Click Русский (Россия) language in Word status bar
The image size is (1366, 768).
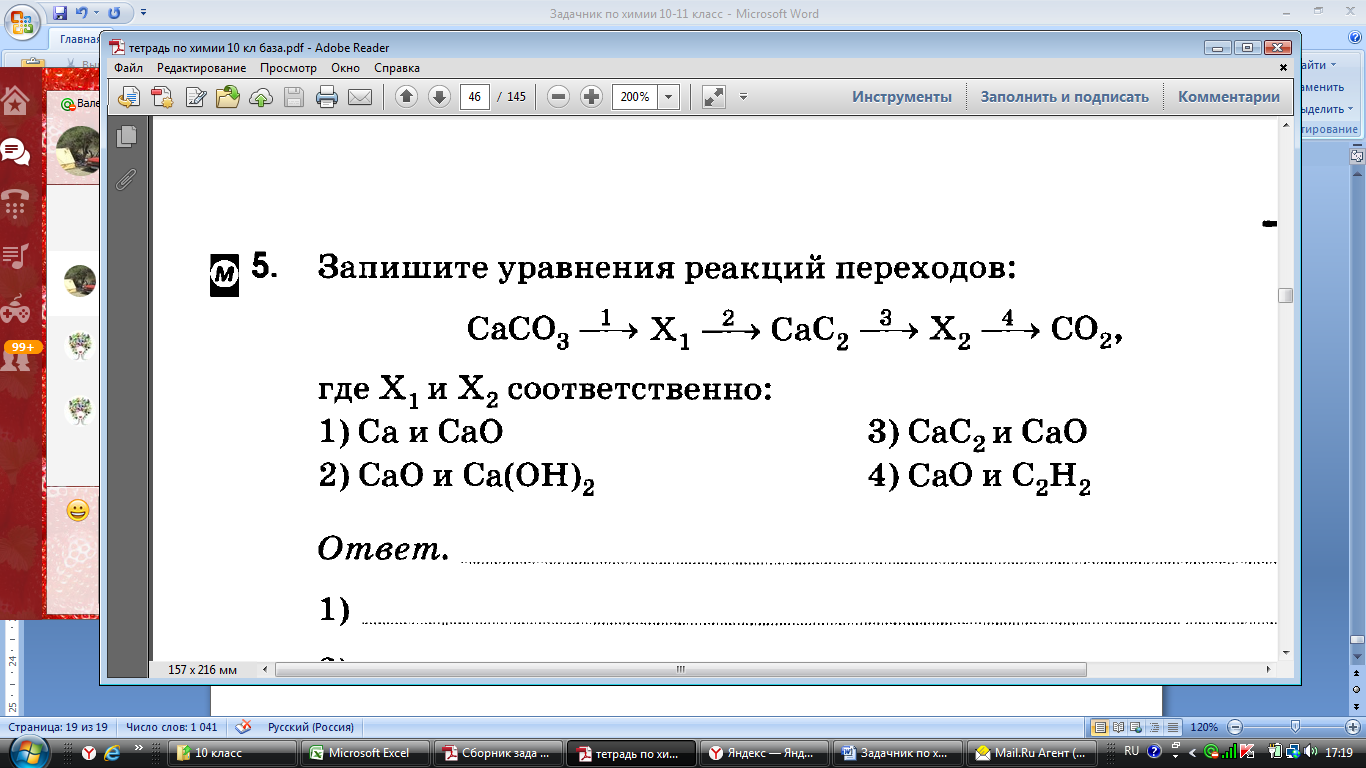311,727
